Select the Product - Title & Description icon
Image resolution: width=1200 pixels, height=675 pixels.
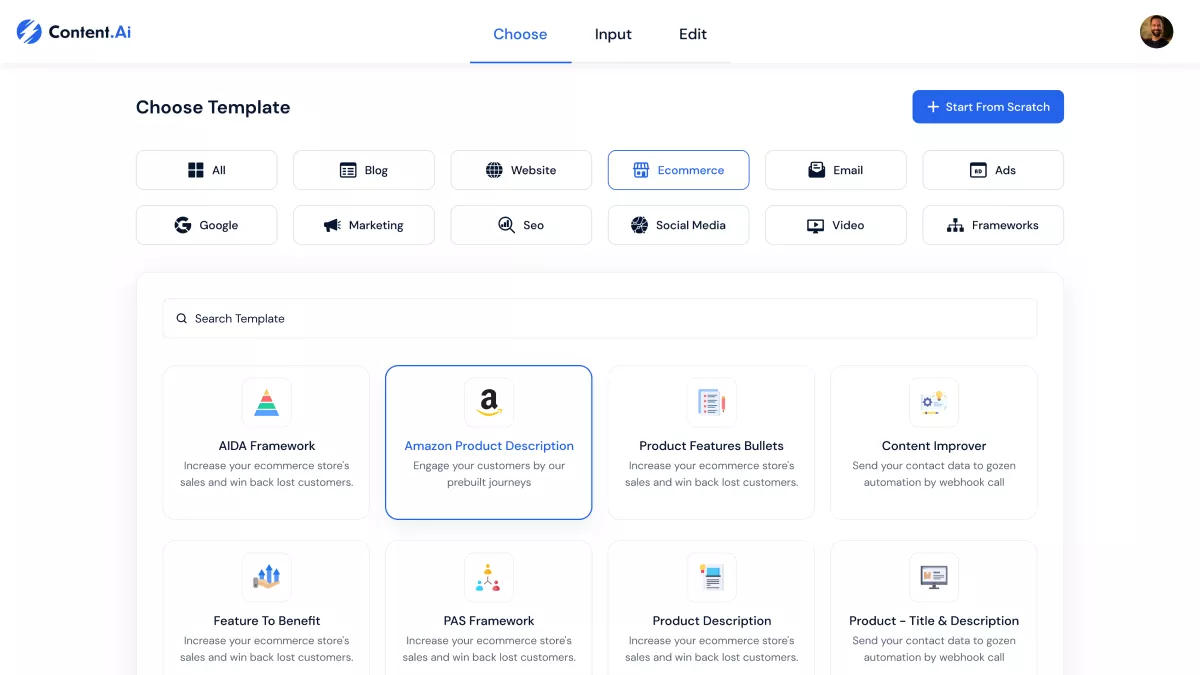[934, 577]
